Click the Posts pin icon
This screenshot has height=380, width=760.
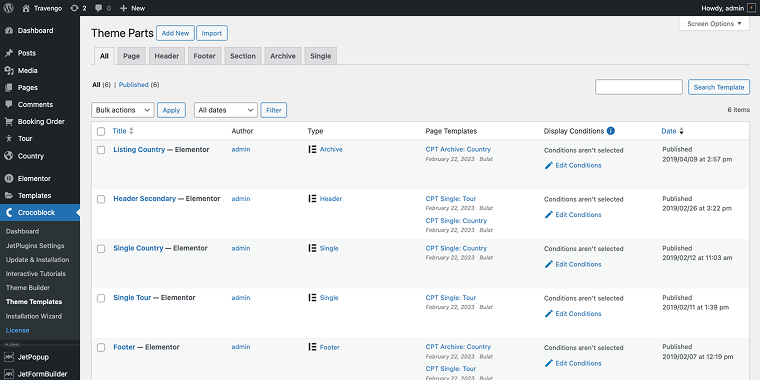[x=9, y=53]
